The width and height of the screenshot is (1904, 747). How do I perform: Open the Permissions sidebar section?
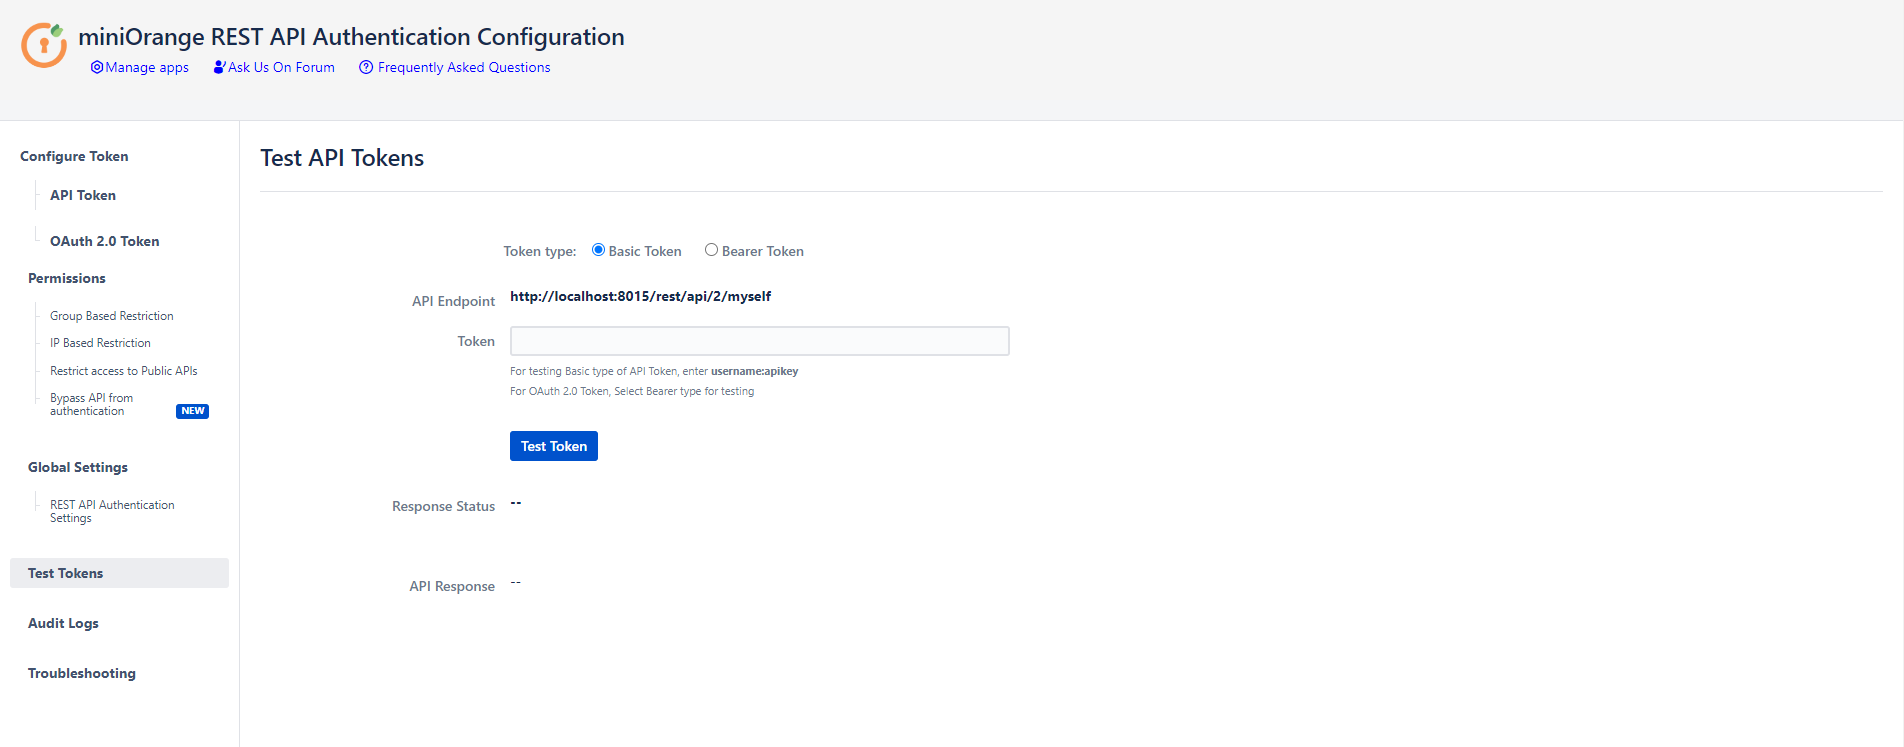coord(67,278)
